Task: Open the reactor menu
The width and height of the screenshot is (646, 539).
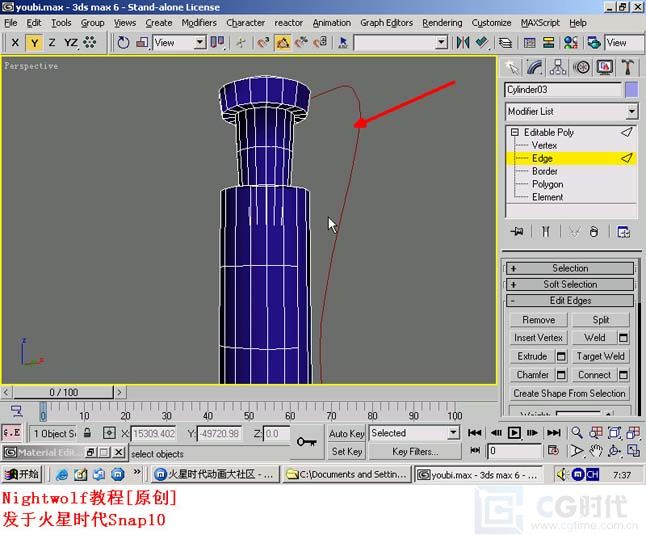Action: click(x=288, y=23)
